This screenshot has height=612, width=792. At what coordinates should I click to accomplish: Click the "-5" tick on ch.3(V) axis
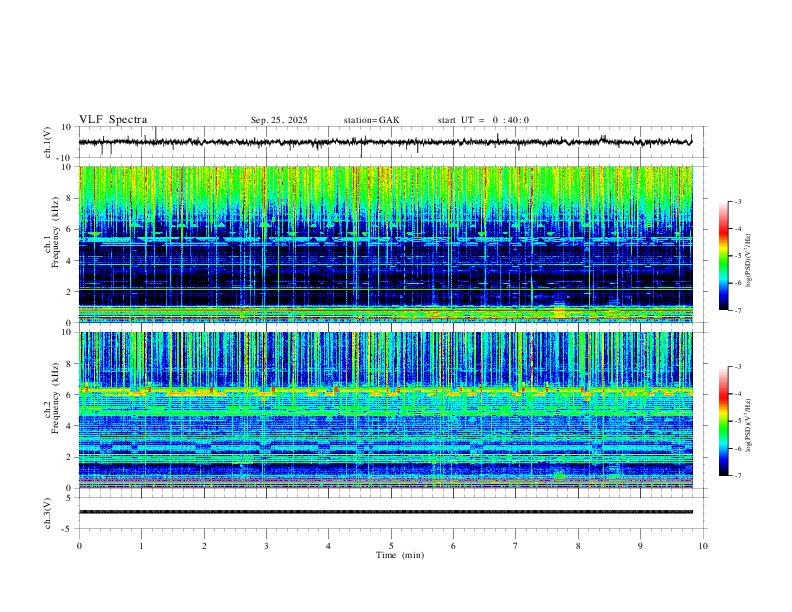point(68,529)
